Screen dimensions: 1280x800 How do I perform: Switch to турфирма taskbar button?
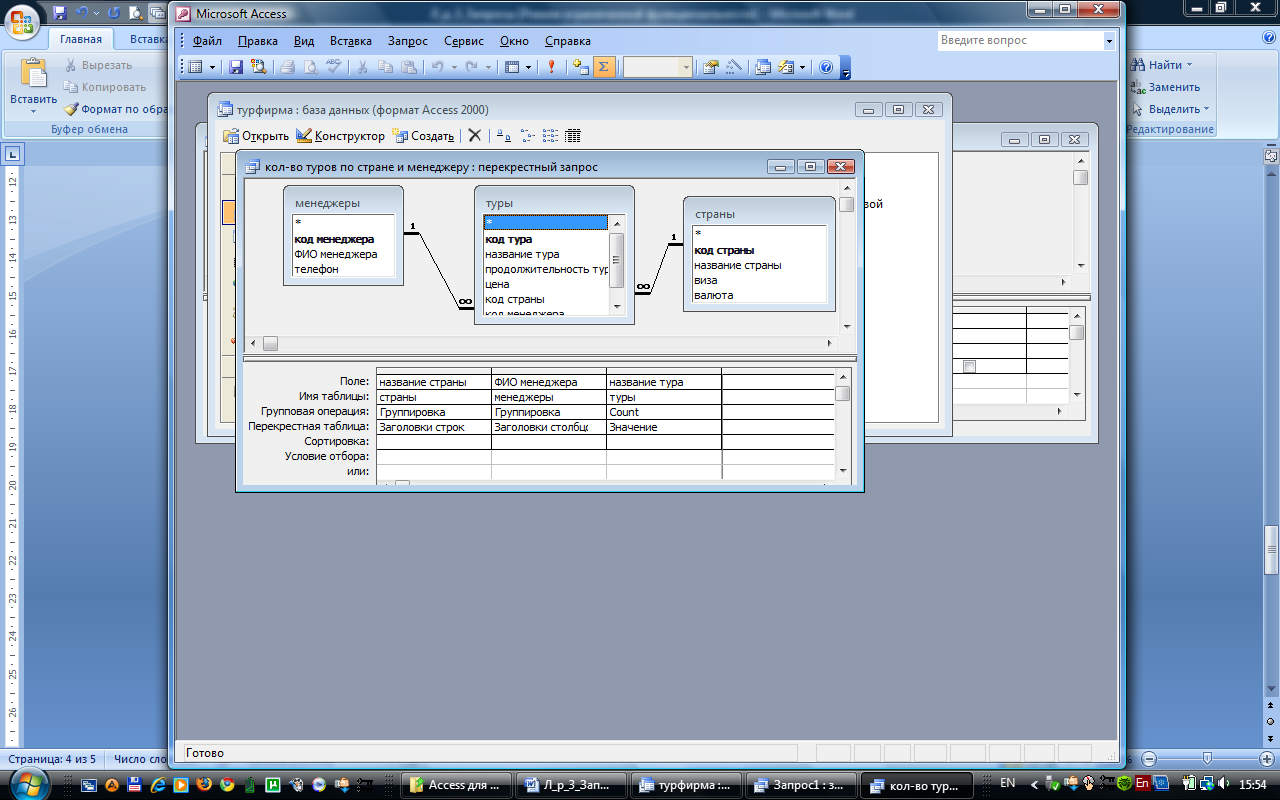pyautogui.click(x=687, y=785)
